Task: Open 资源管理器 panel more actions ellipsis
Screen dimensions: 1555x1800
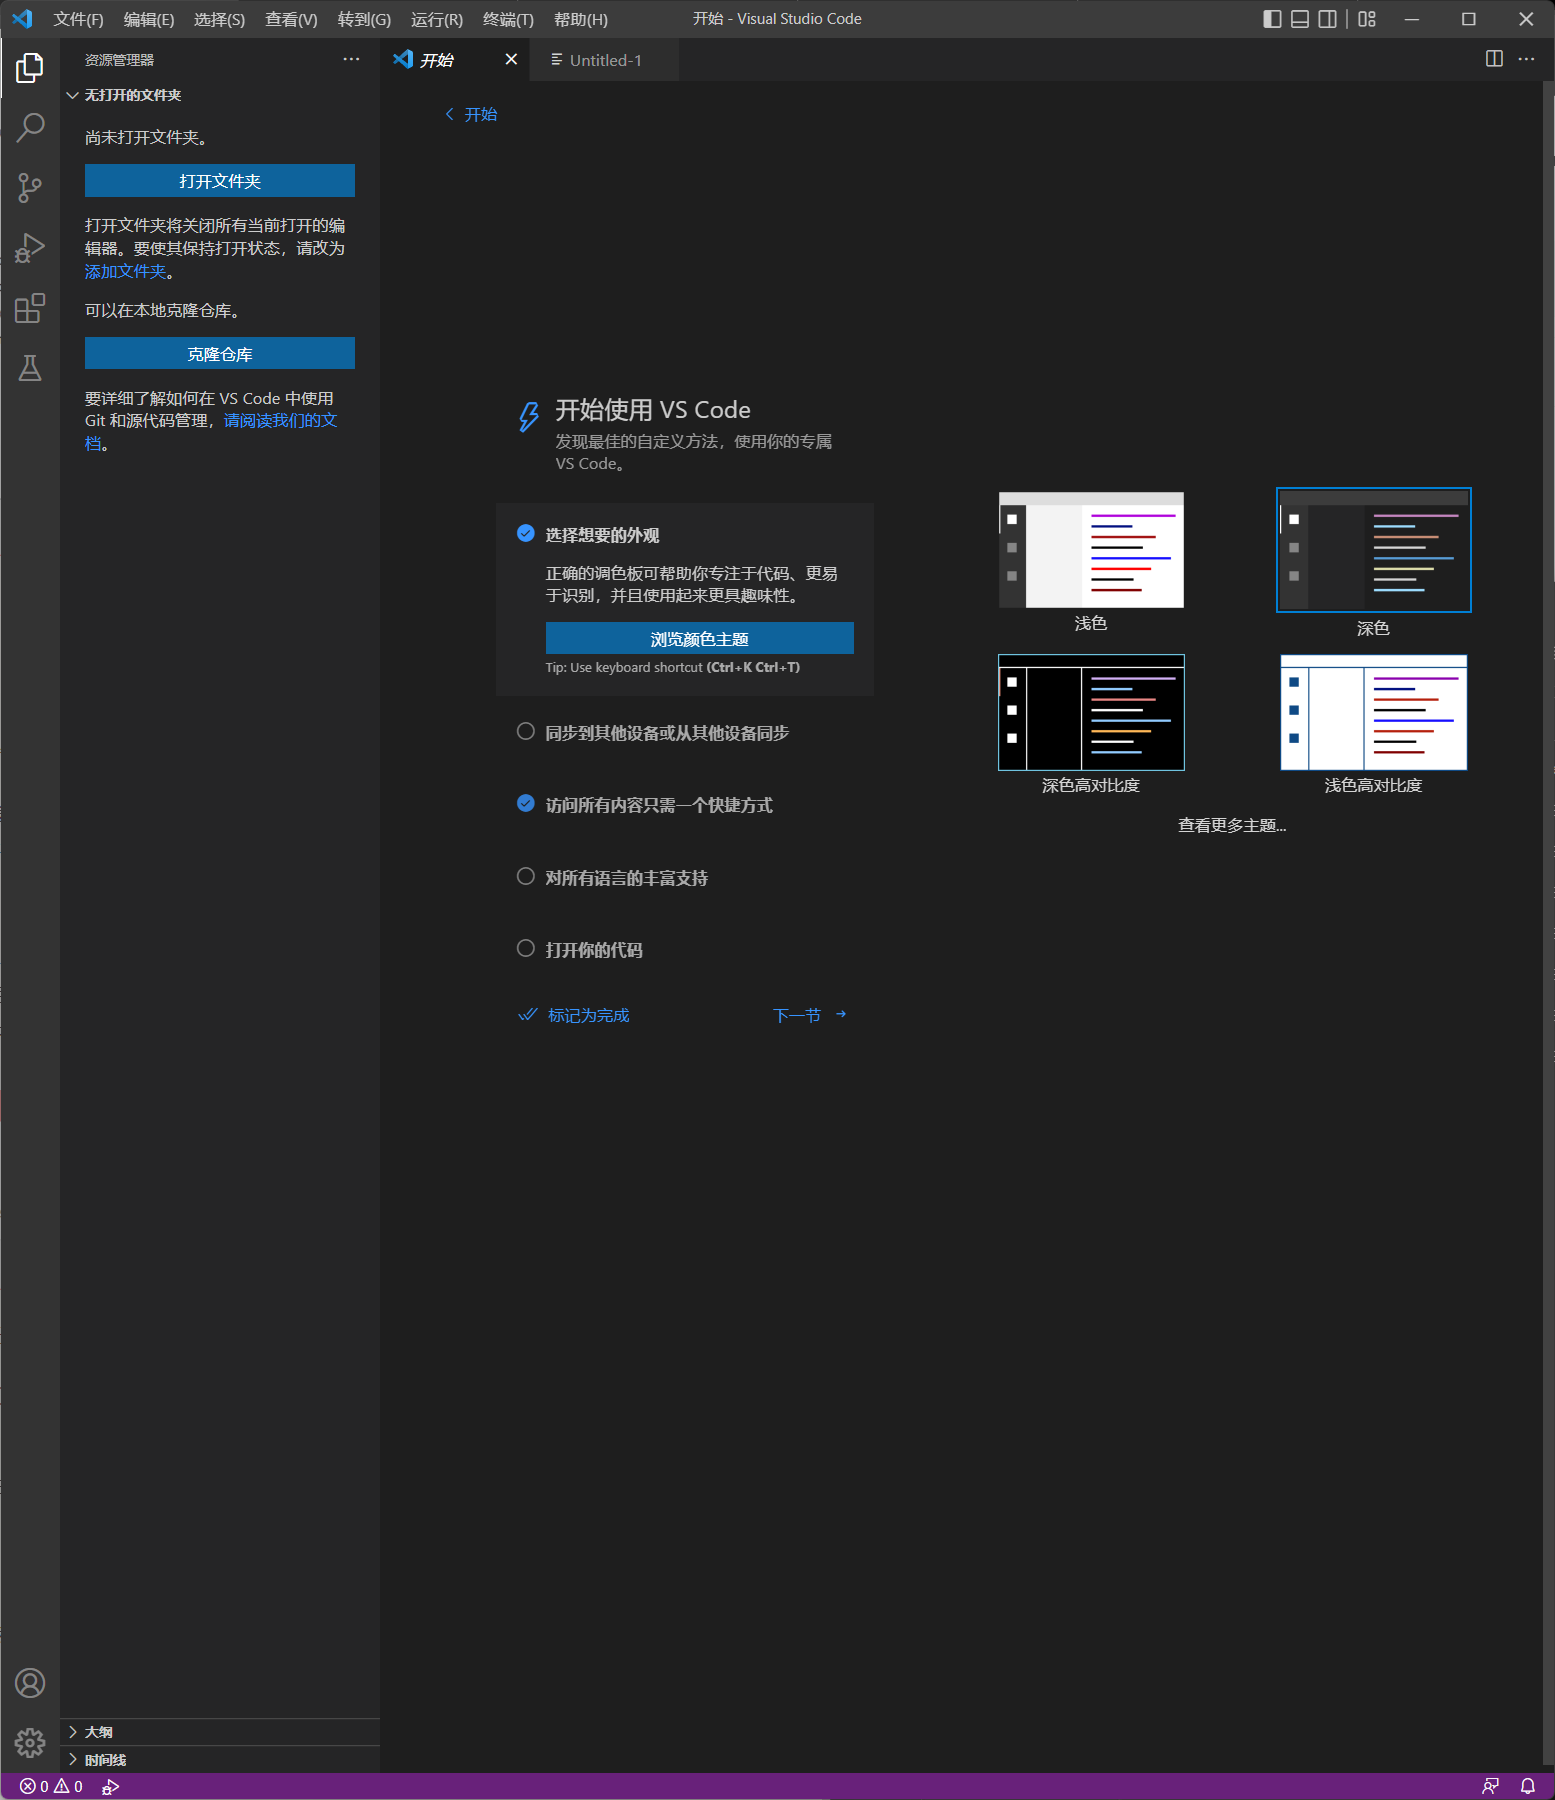Action: [351, 59]
